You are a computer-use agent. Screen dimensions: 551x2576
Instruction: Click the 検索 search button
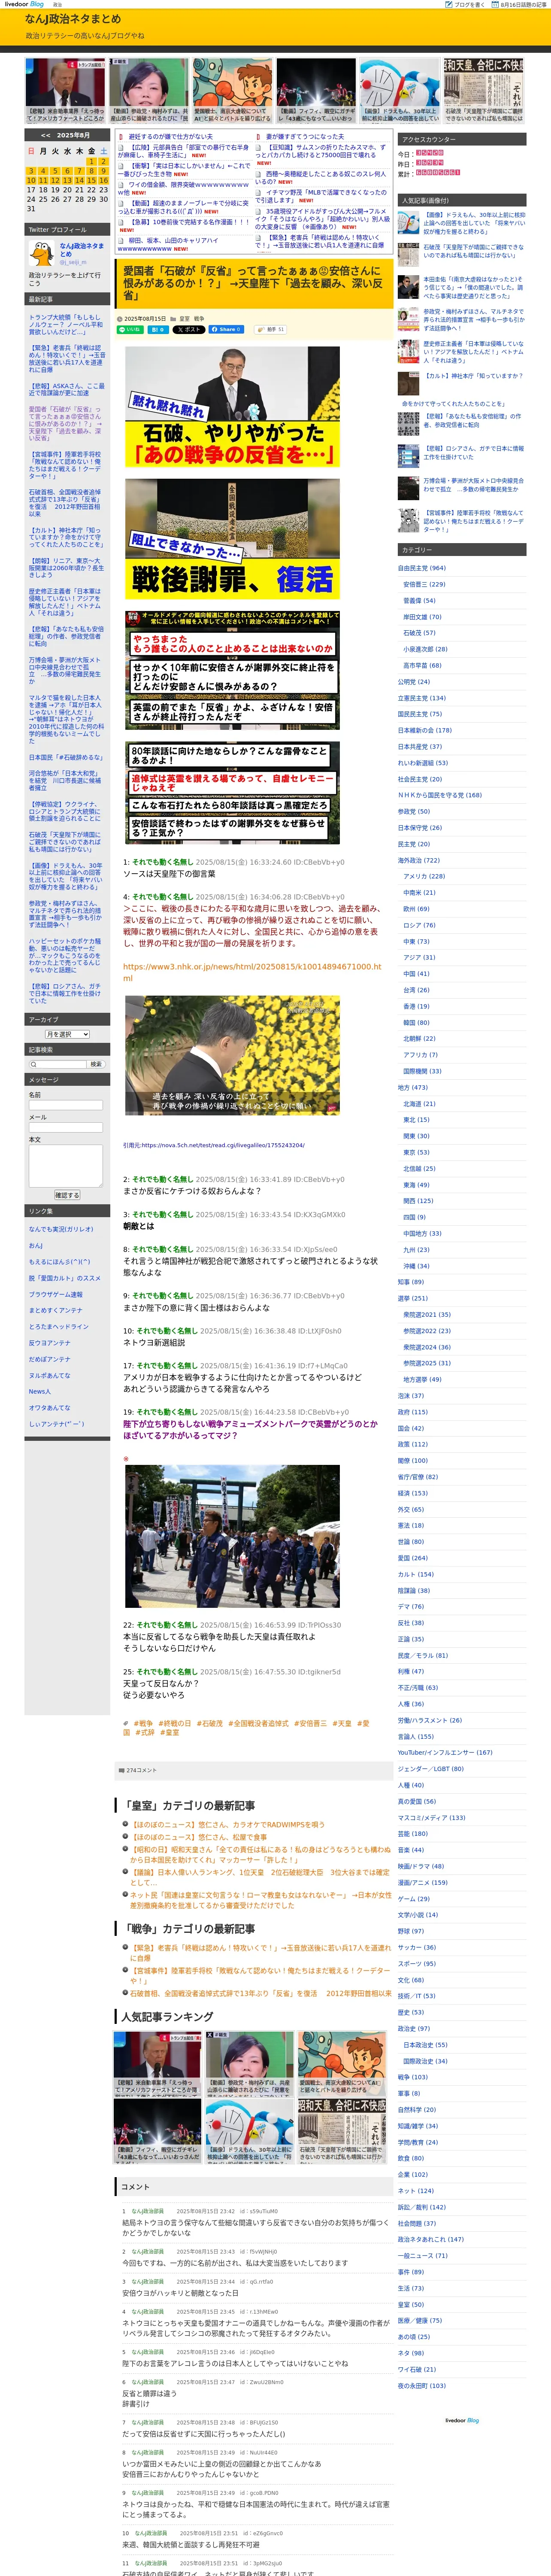[x=96, y=1064]
